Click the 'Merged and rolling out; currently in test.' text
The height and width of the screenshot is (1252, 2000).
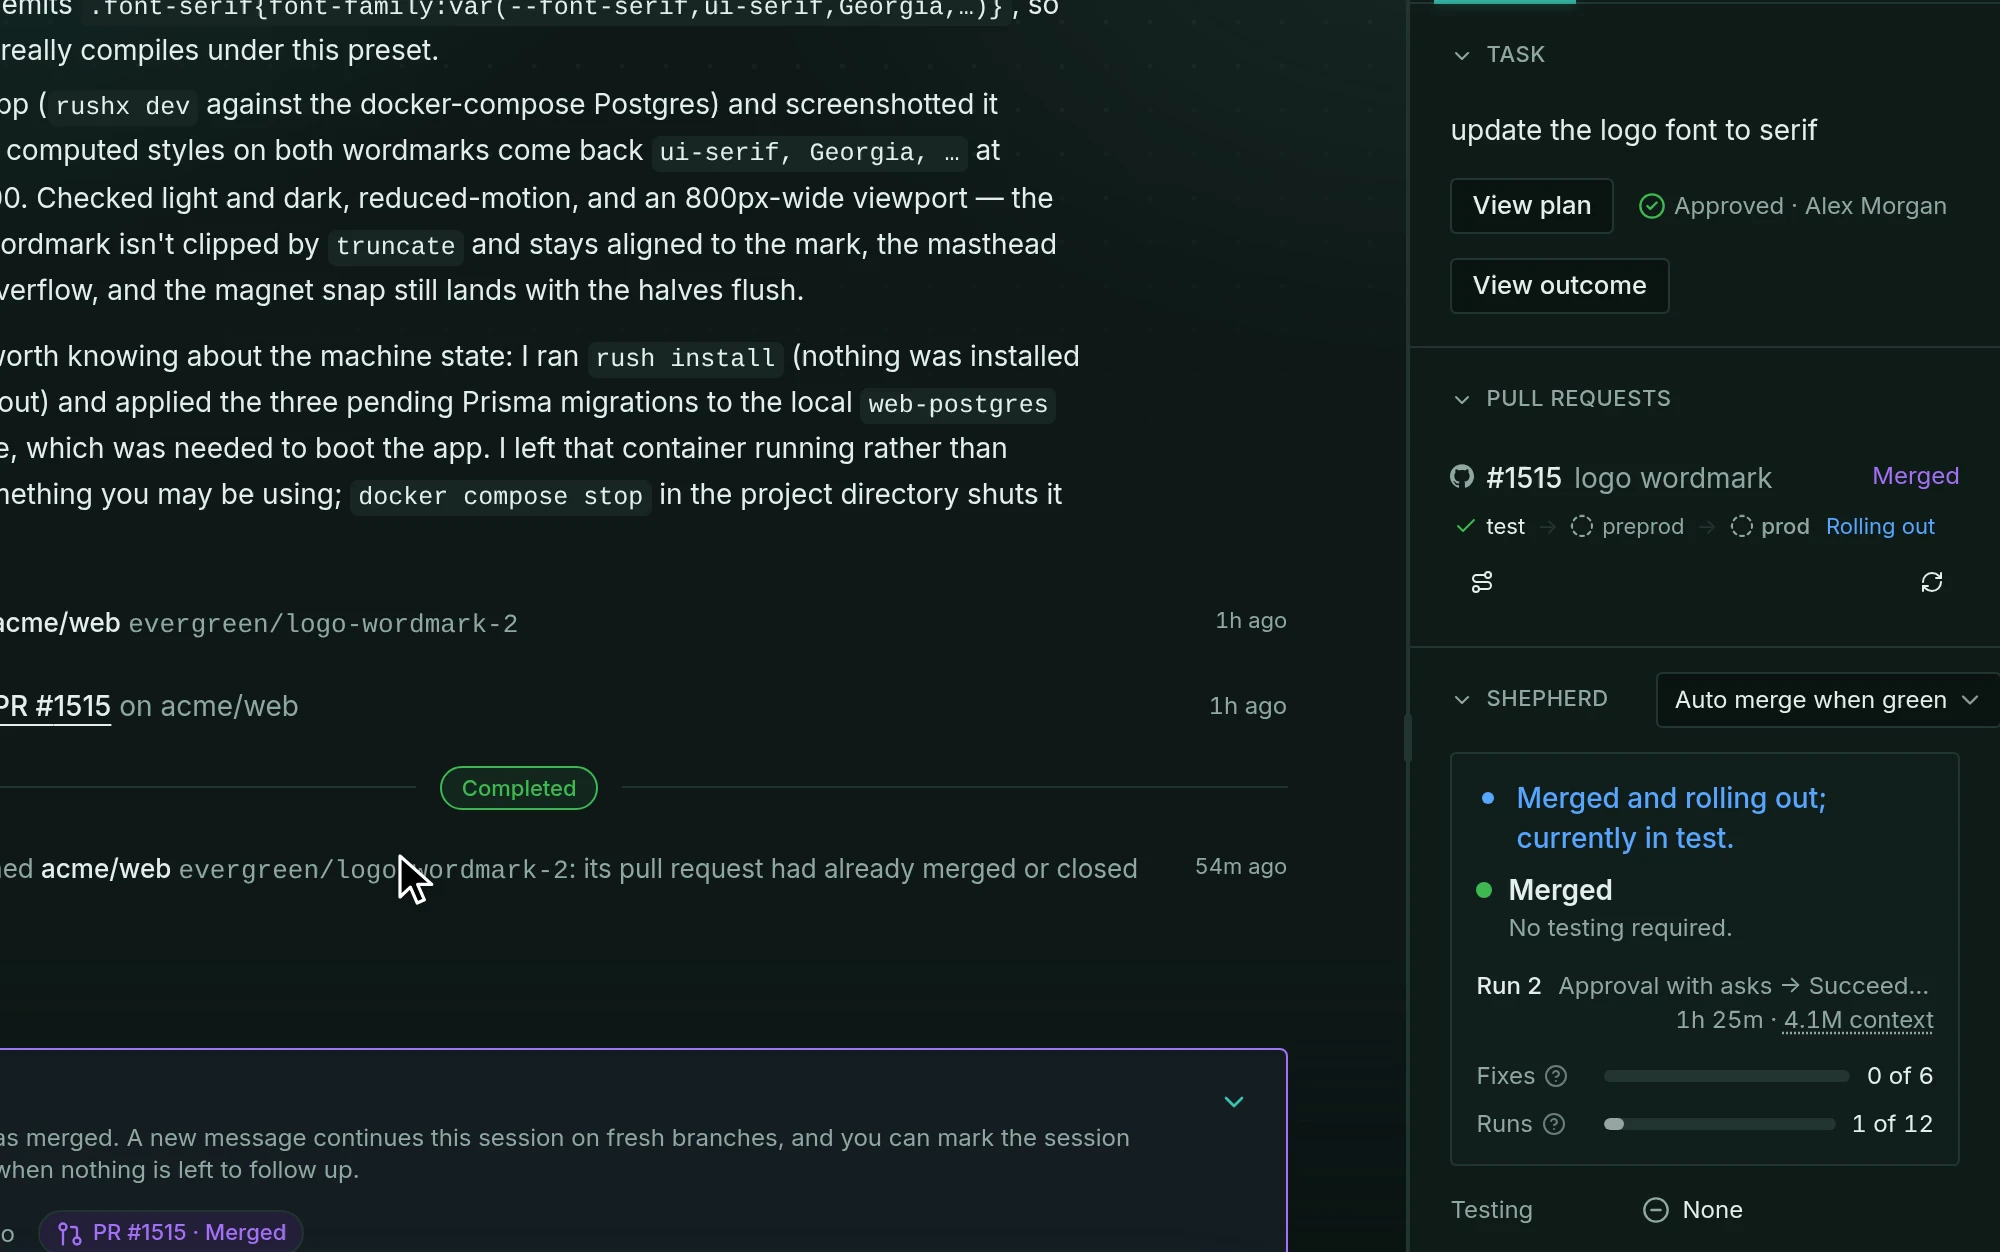point(1671,818)
